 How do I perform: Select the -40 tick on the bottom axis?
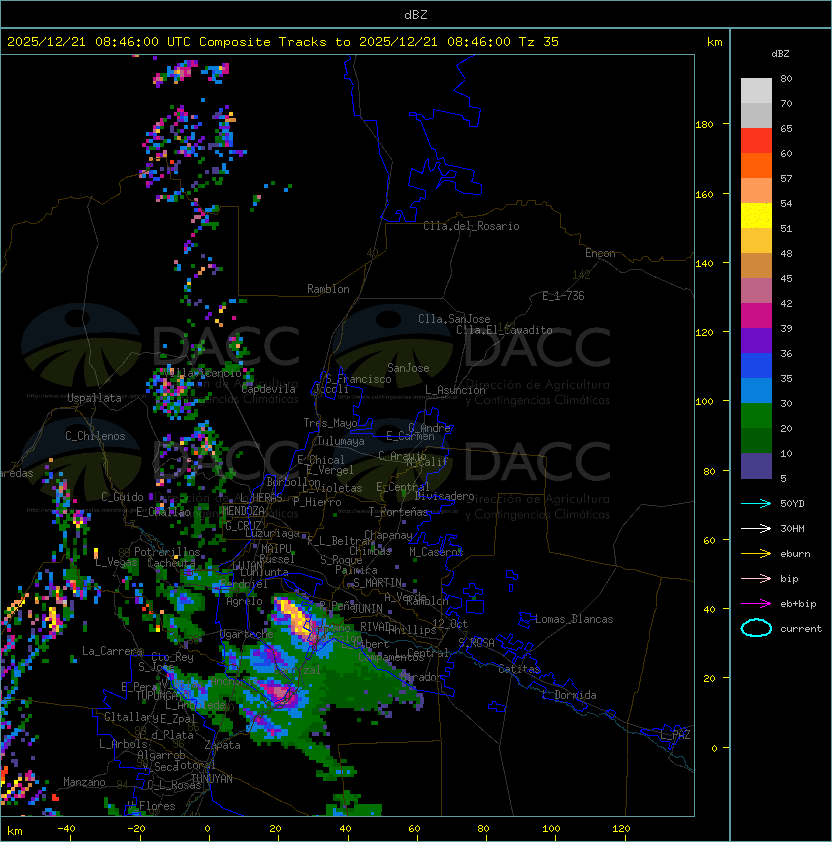66,829
